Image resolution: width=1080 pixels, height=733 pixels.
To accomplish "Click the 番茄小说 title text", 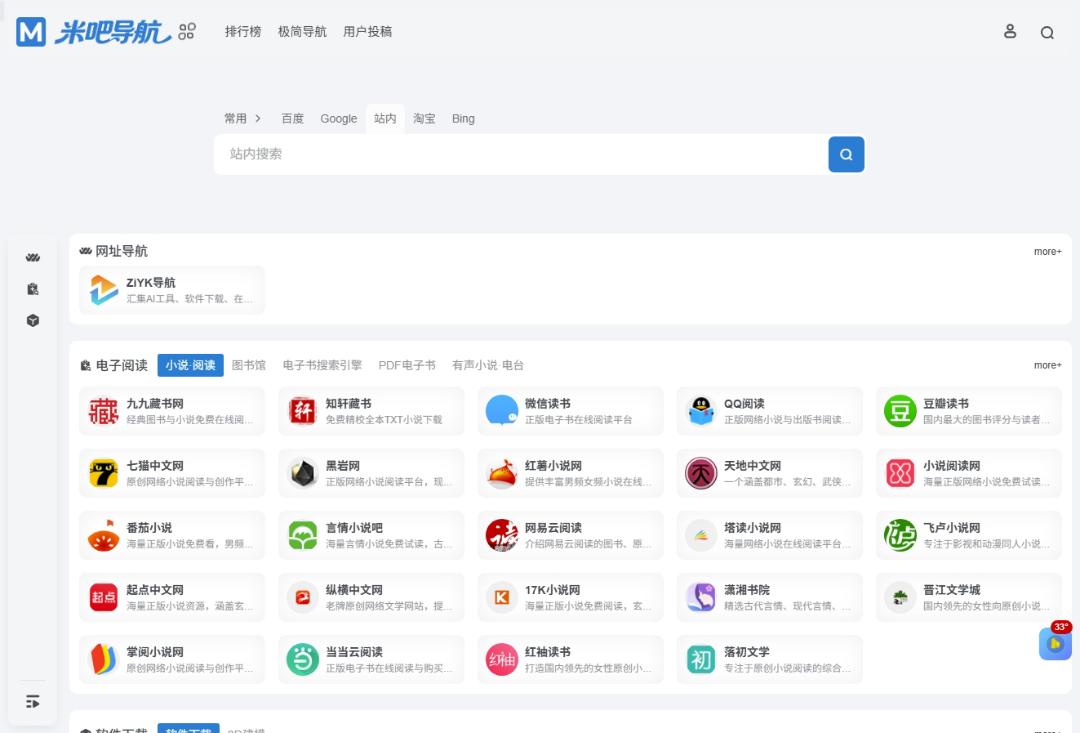I will [x=149, y=528].
